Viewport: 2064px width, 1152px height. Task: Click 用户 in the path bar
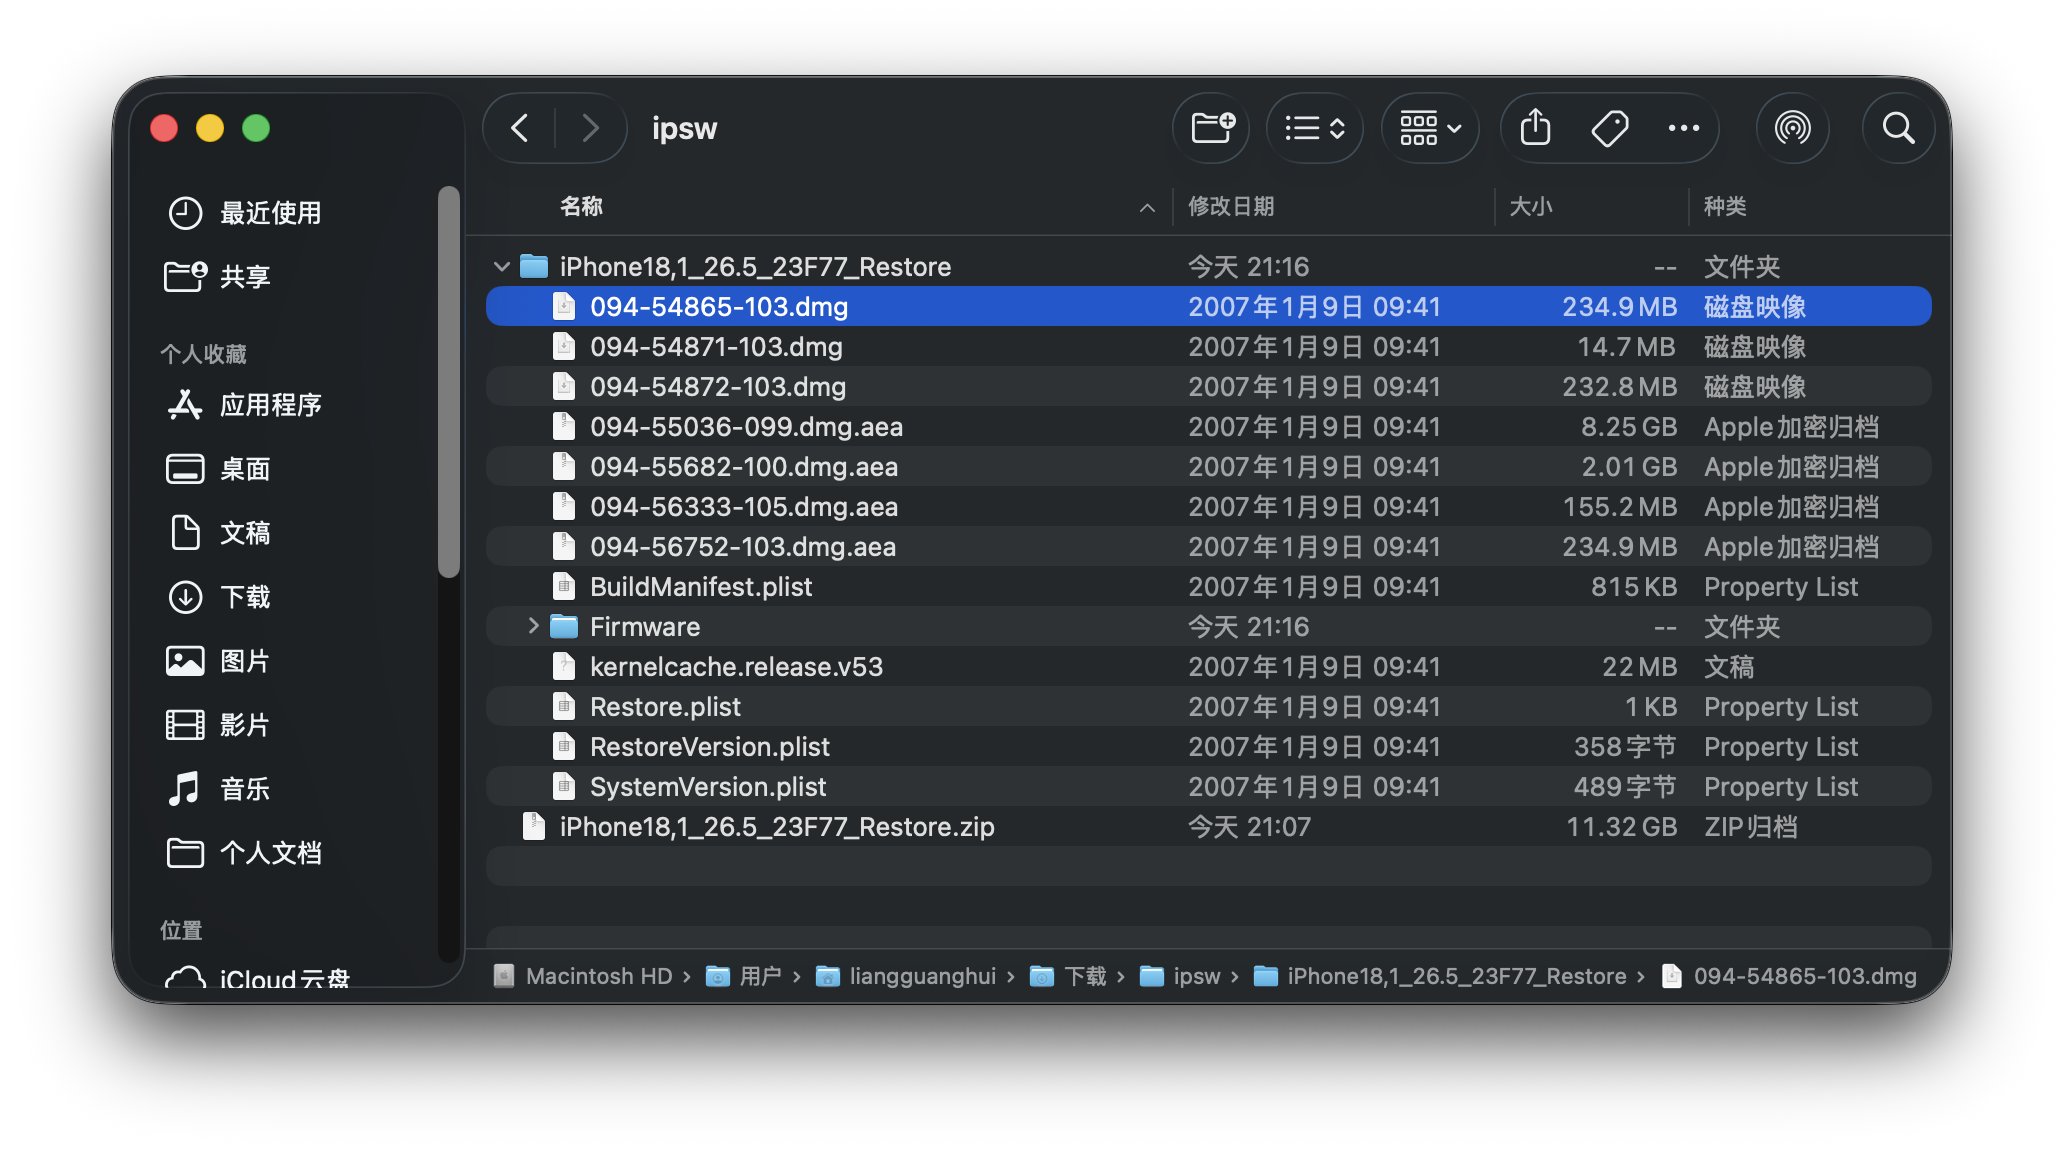tap(744, 976)
